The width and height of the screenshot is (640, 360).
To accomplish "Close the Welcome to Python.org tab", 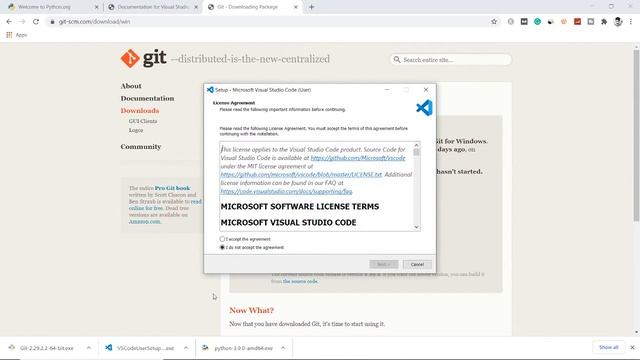I will pos(96,7).
